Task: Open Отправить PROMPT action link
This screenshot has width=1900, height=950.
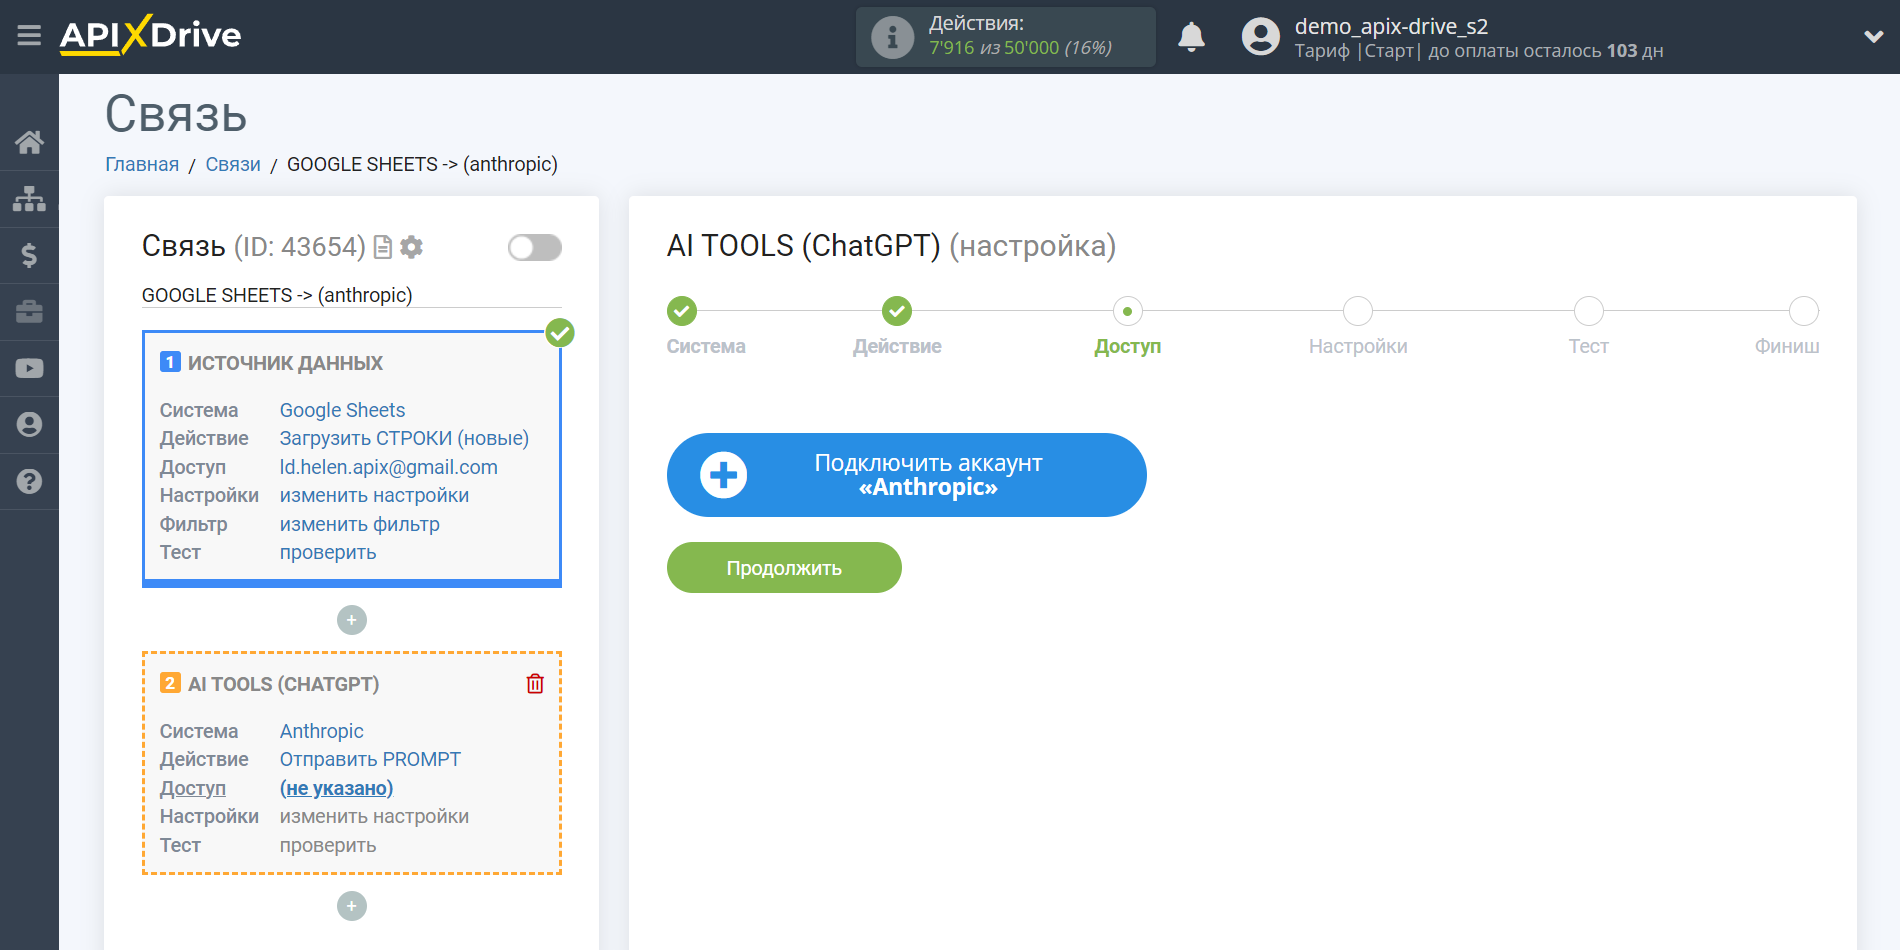Action: (370, 759)
